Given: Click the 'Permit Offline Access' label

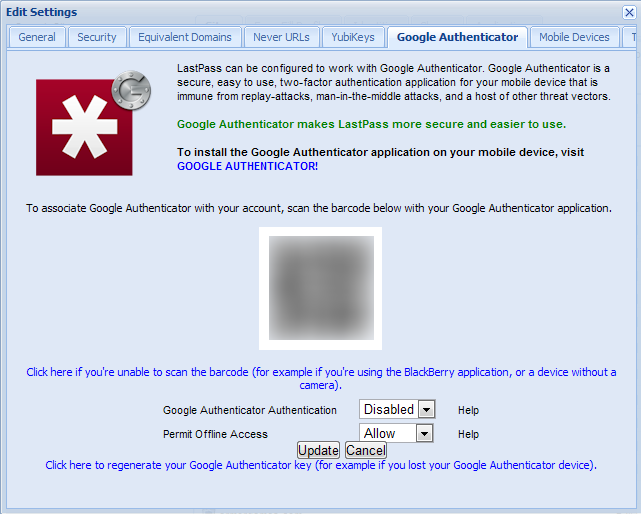Looking at the screenshot, I should (215, 434).
